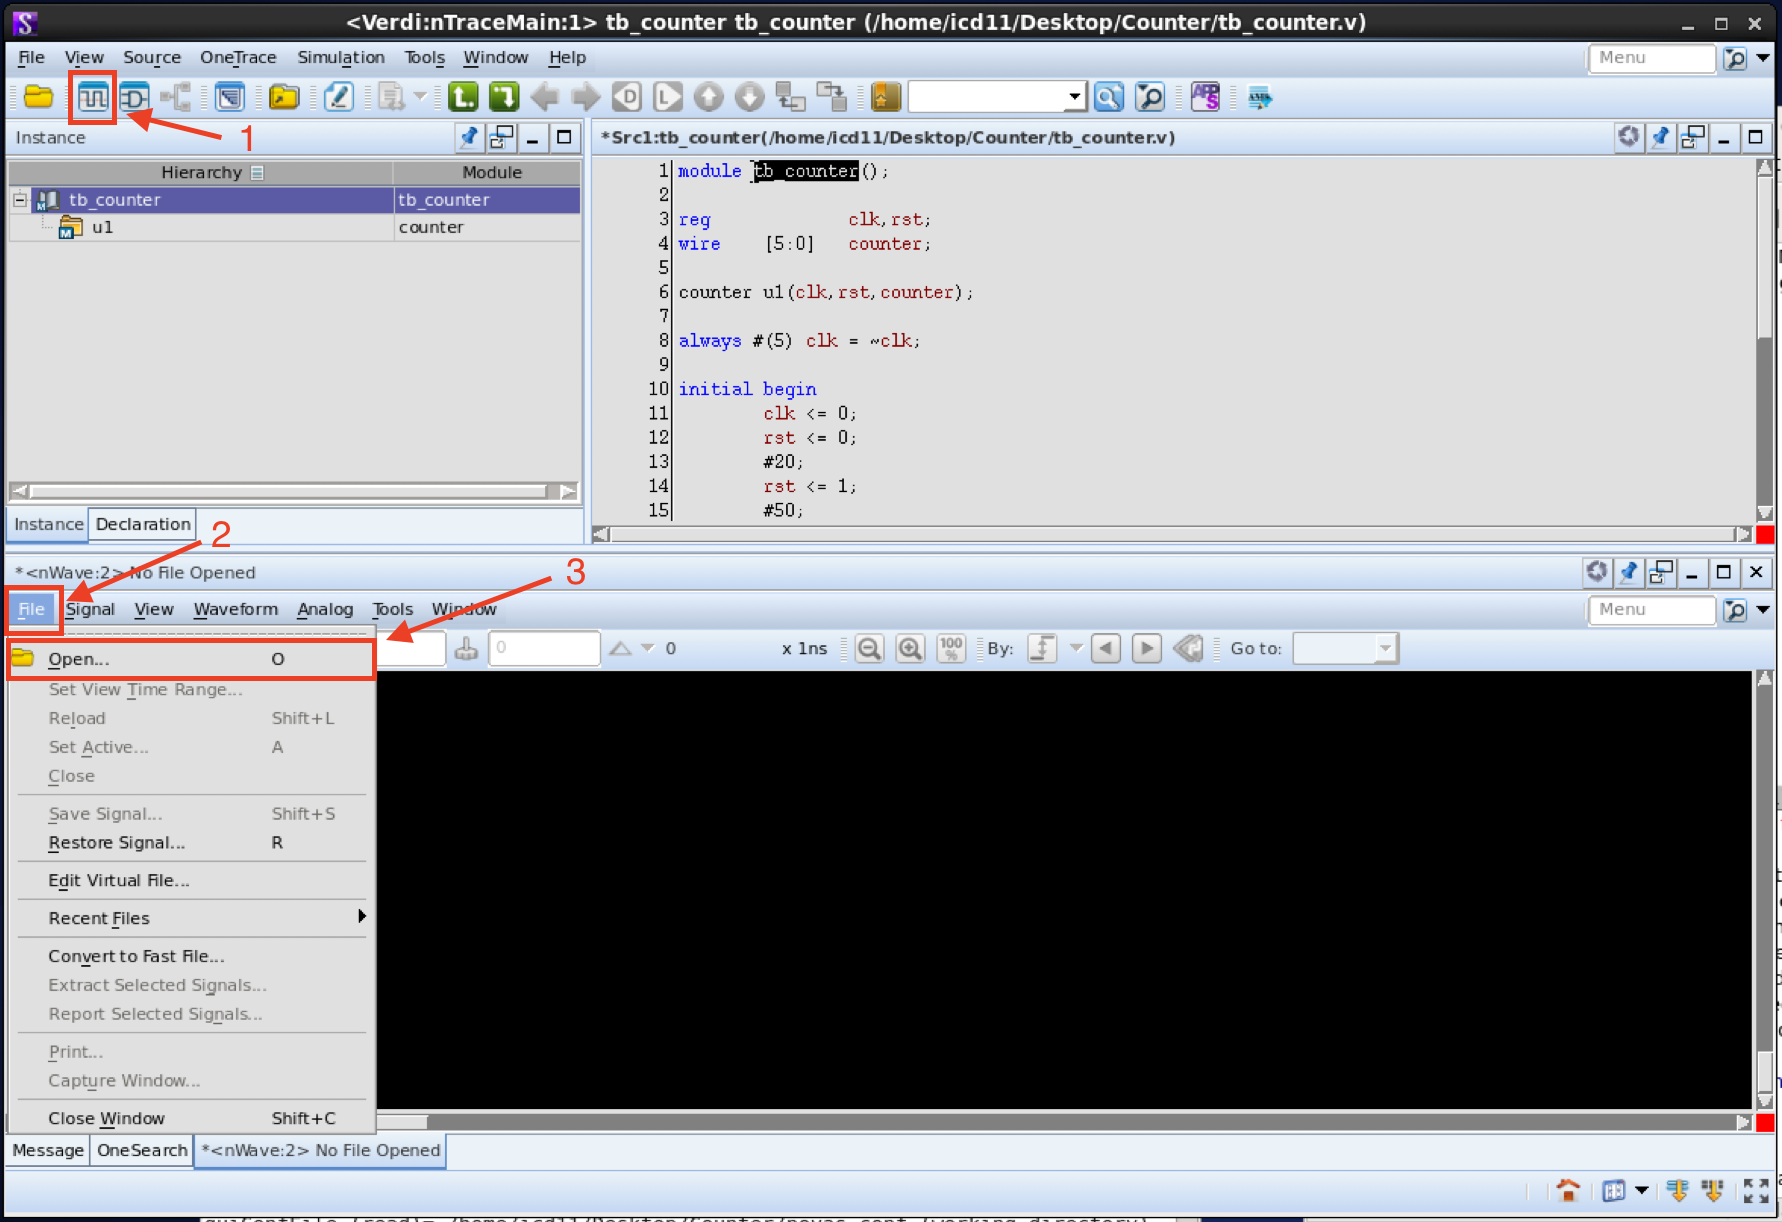Viewport: 1782px width, 1222px height.
Task: Click the search magnifier icon on main toolbar
Action: [1109, 96]
